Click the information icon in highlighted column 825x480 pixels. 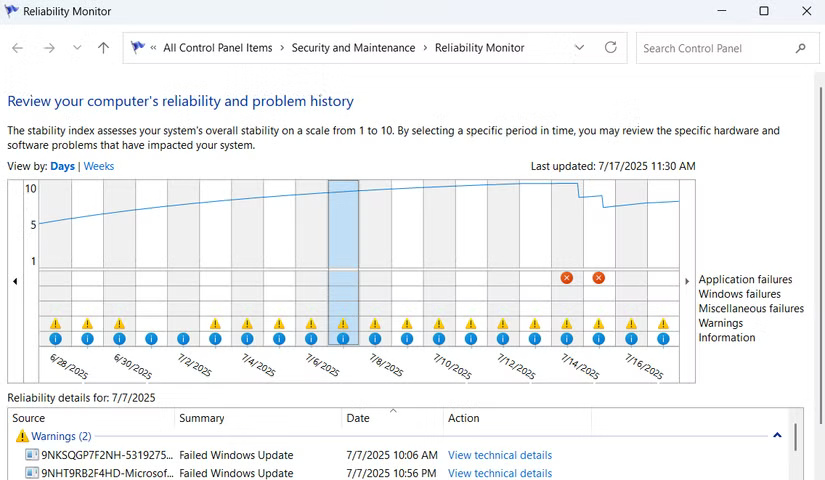click(x=343, y=339)
